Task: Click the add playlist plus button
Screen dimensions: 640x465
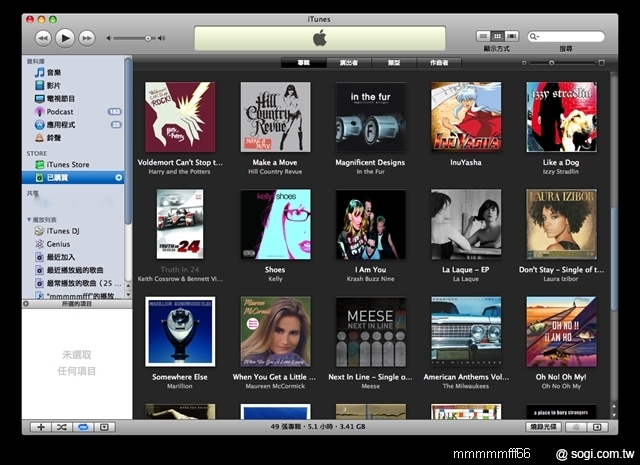Action: [x=41, y=427]
